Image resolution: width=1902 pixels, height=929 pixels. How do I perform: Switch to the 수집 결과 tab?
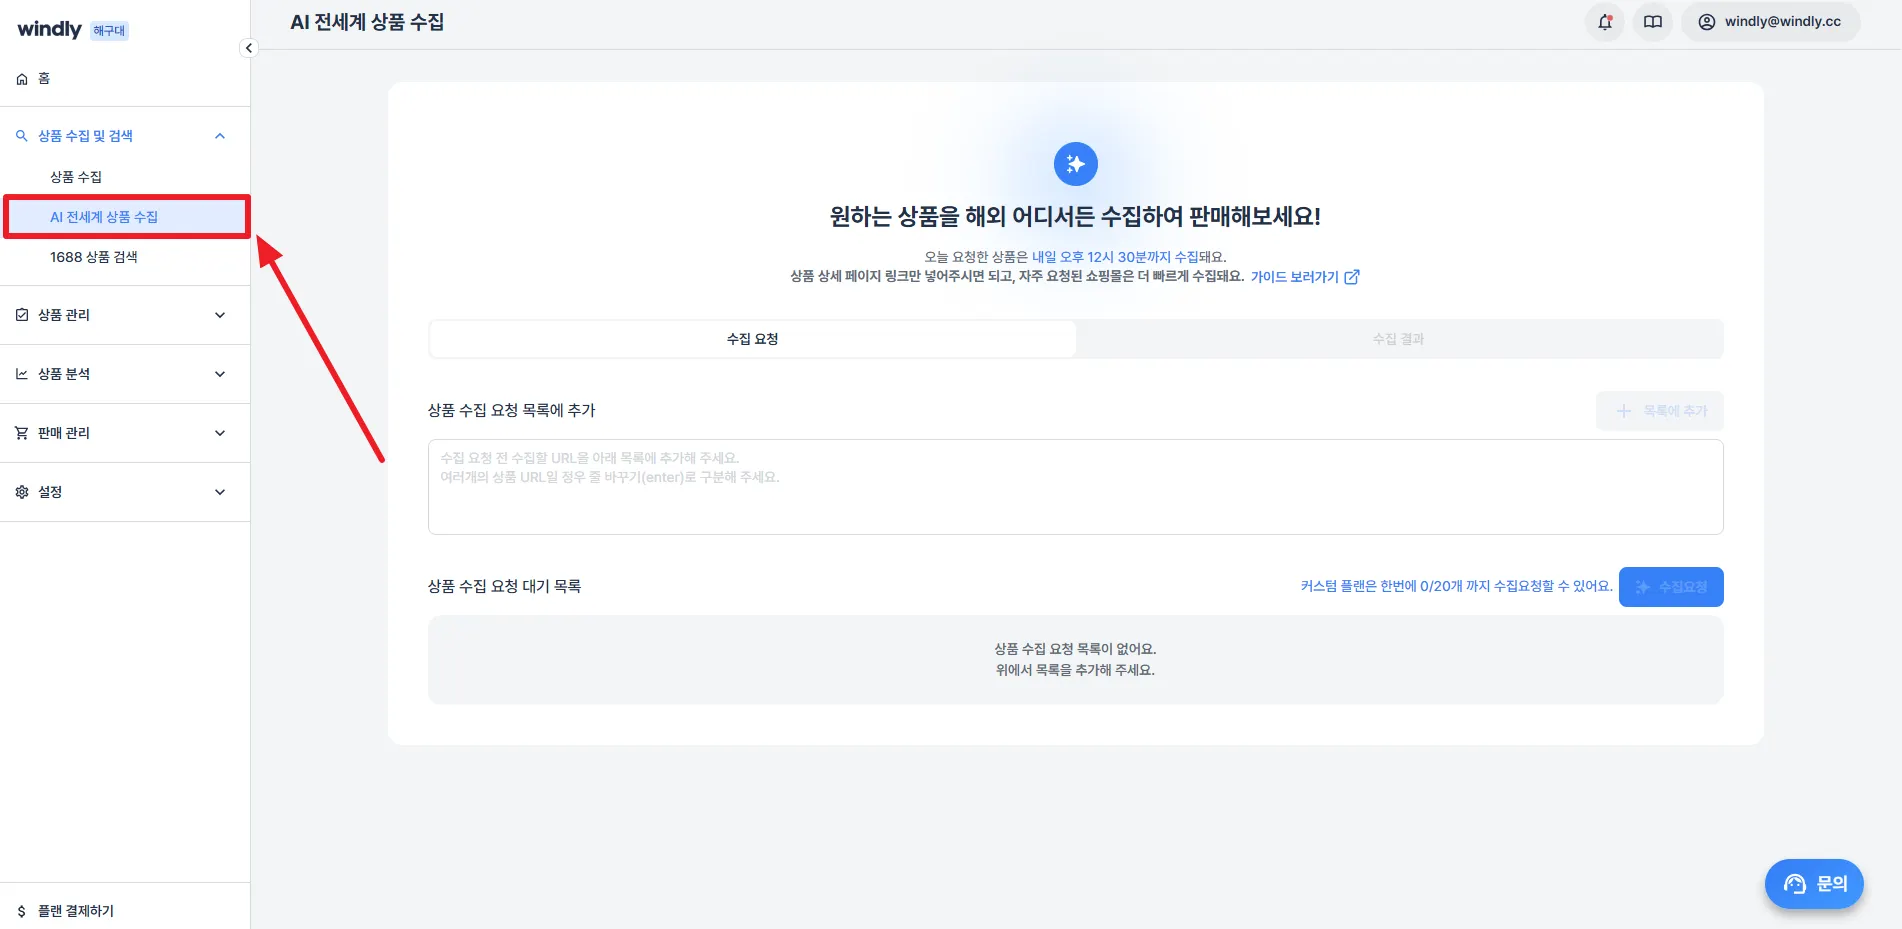coord(1397,338)
